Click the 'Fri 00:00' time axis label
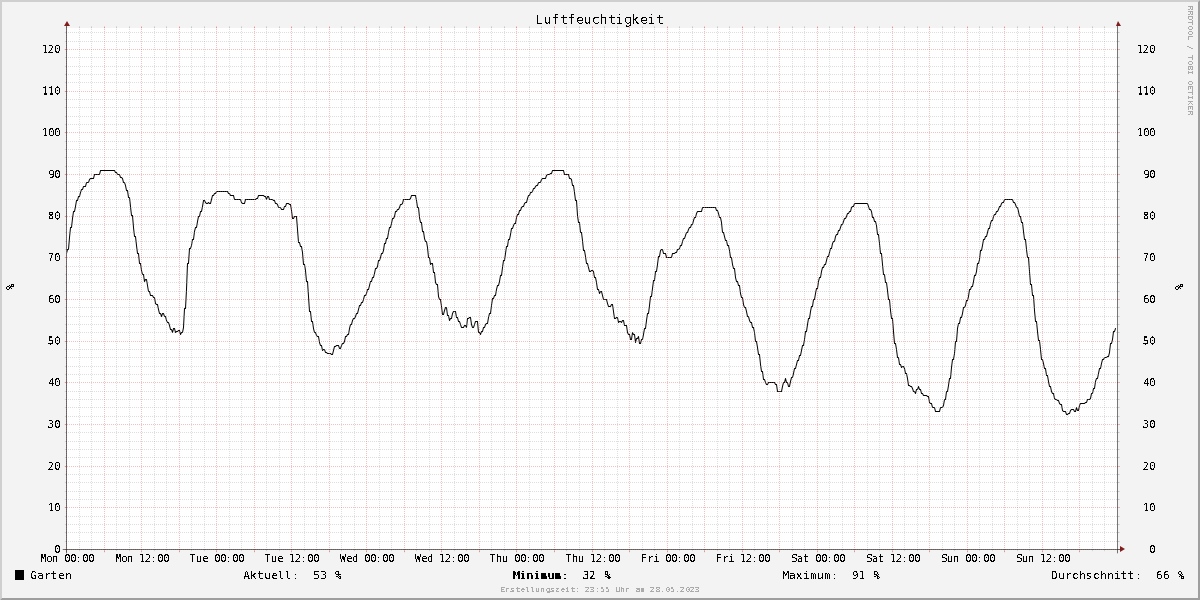The width and height of the screenshot is (1200, 600). (668, 558)
